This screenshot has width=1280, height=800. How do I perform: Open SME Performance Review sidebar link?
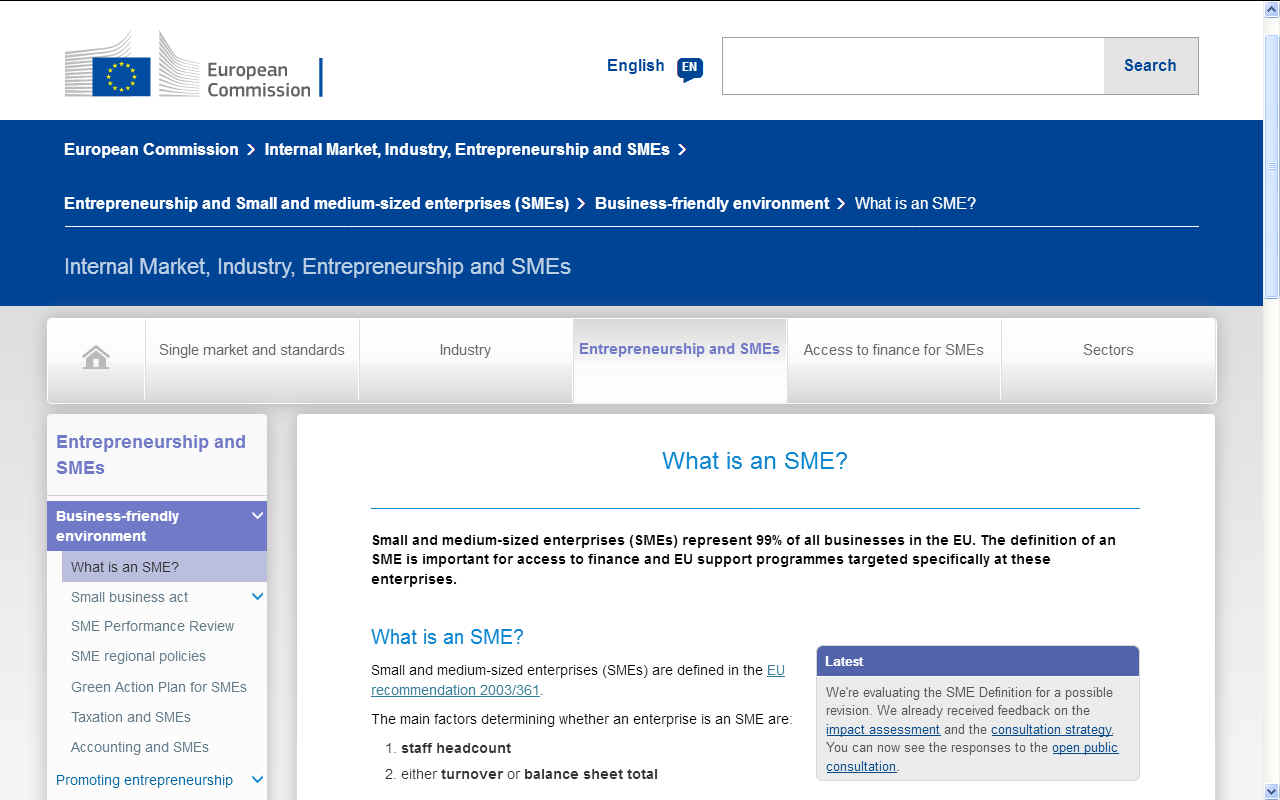coord(152,626)
